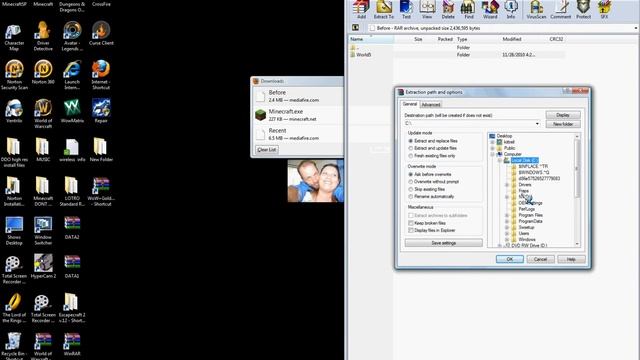
Task: Select the WowMatrix desktop icon
Action: (x=72, y=111)
